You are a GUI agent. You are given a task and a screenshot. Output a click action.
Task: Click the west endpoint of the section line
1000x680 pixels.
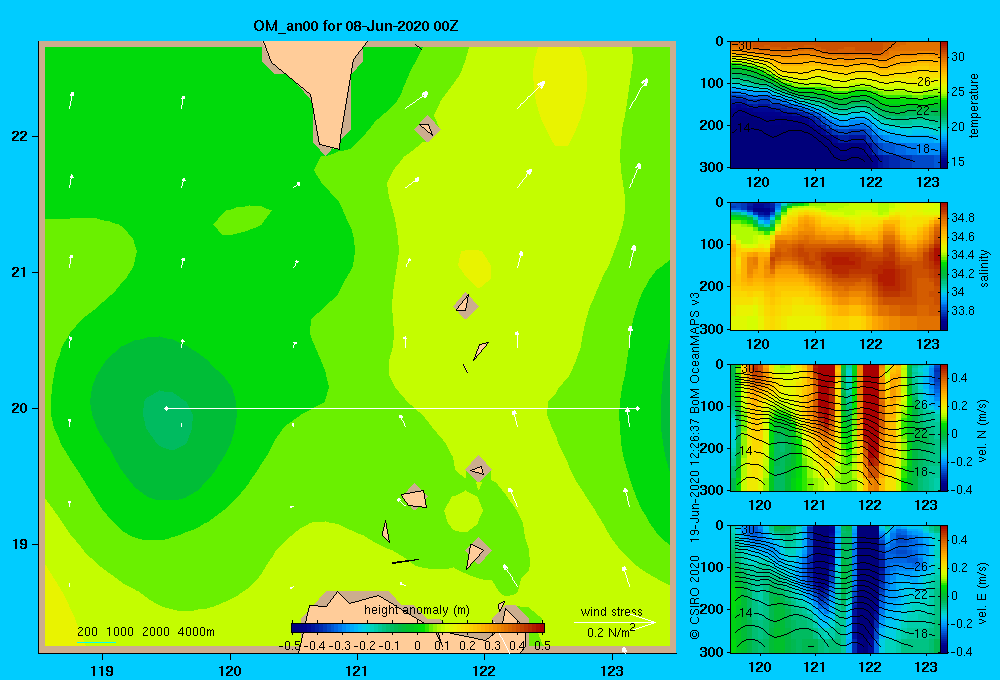(x=166, y=408)
